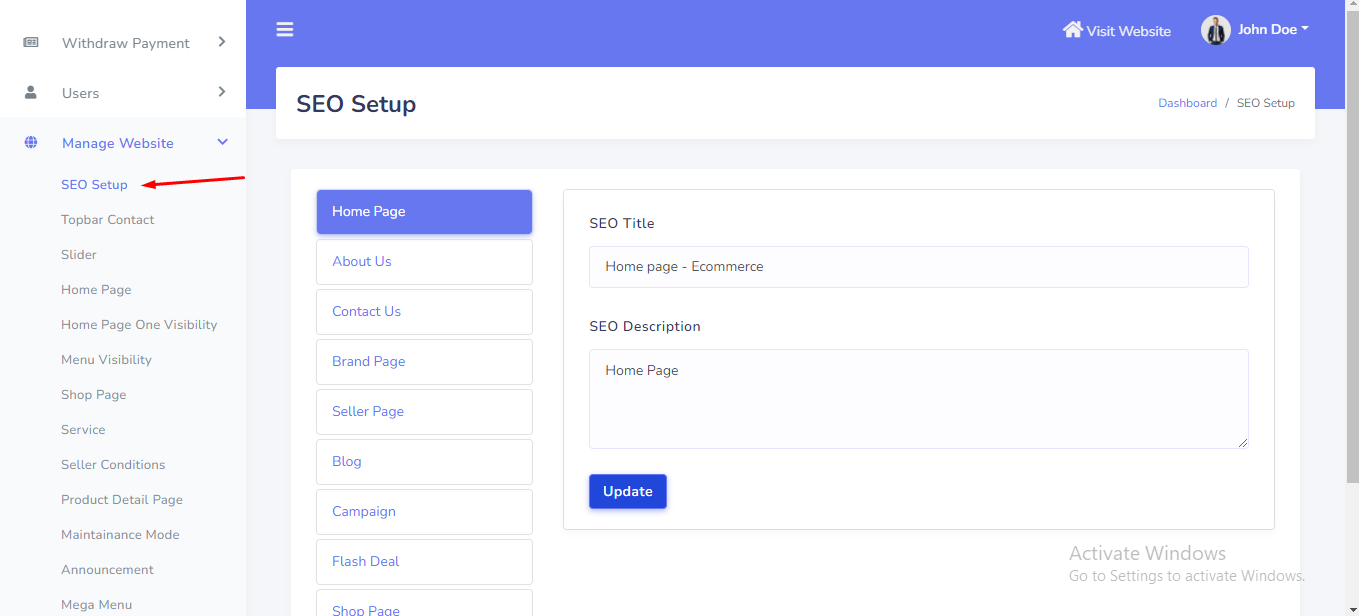This screenshot has width=1359, height=616.
Task: Expand the Withdraw Payment submenu chevron
Action: 222,42
